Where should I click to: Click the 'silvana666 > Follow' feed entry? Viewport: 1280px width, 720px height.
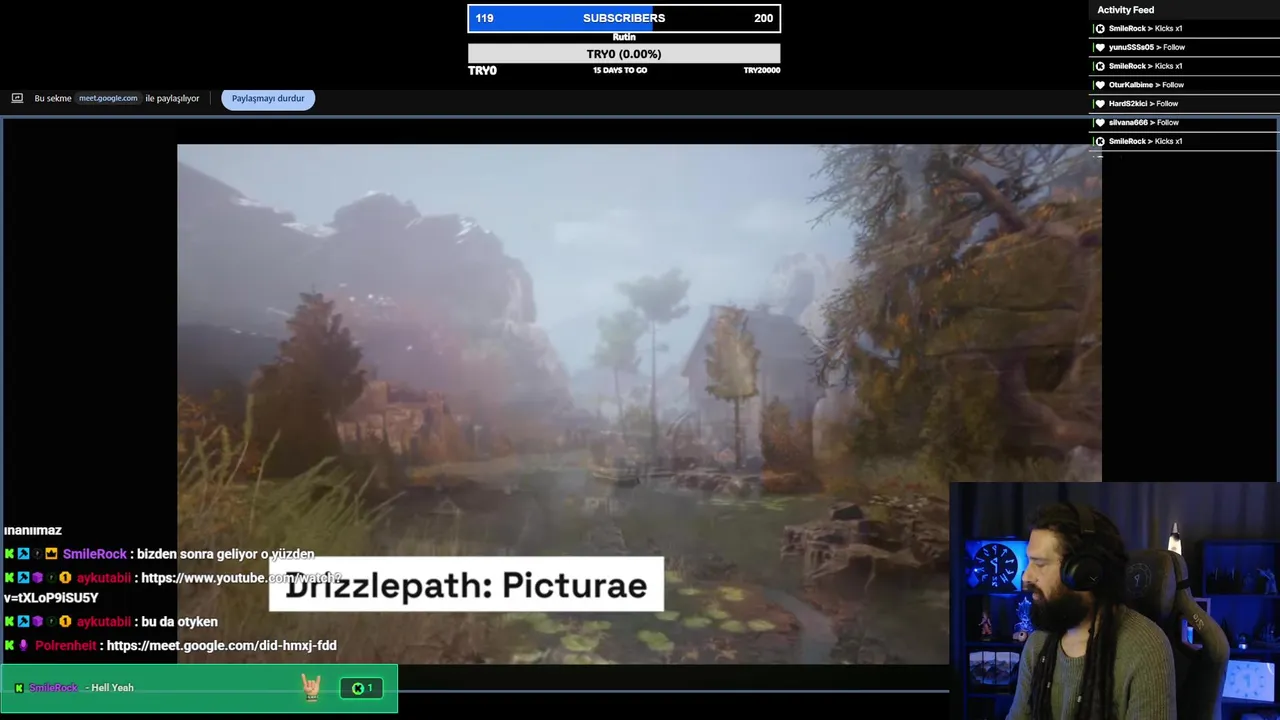click(x=1185, y=123)
